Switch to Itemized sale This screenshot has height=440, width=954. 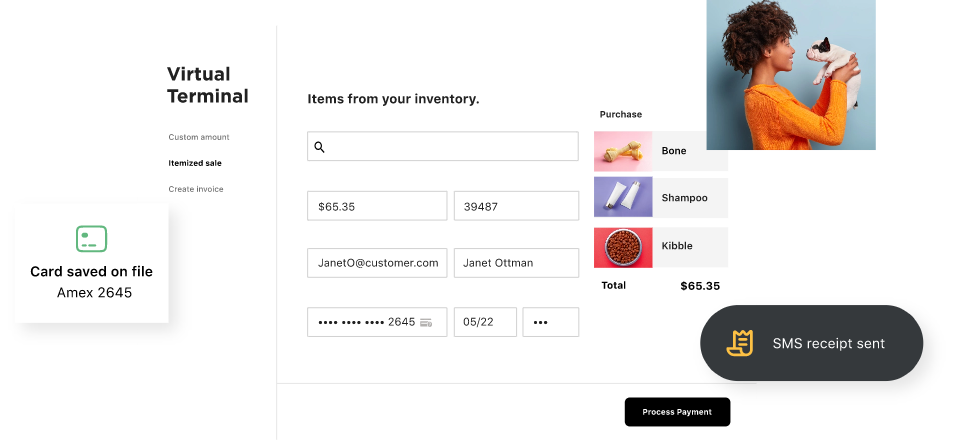(195, 163)
